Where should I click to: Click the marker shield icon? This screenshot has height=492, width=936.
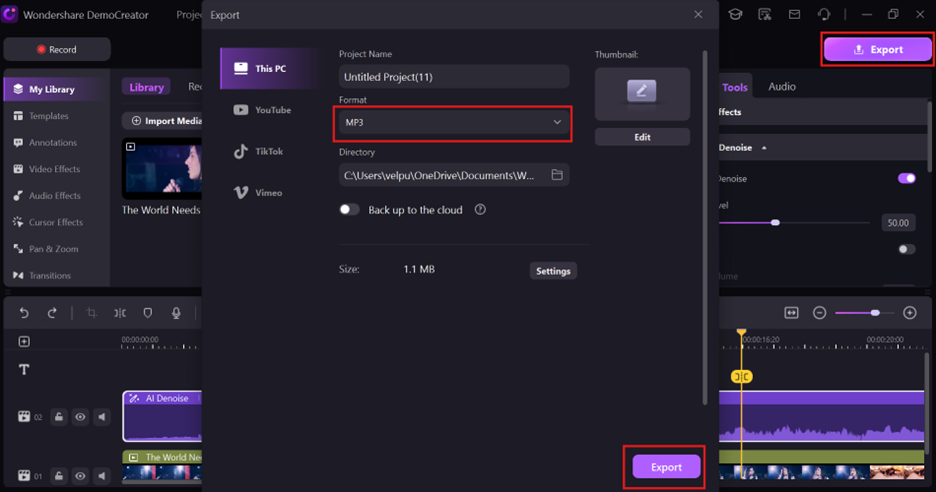point(148,313)
